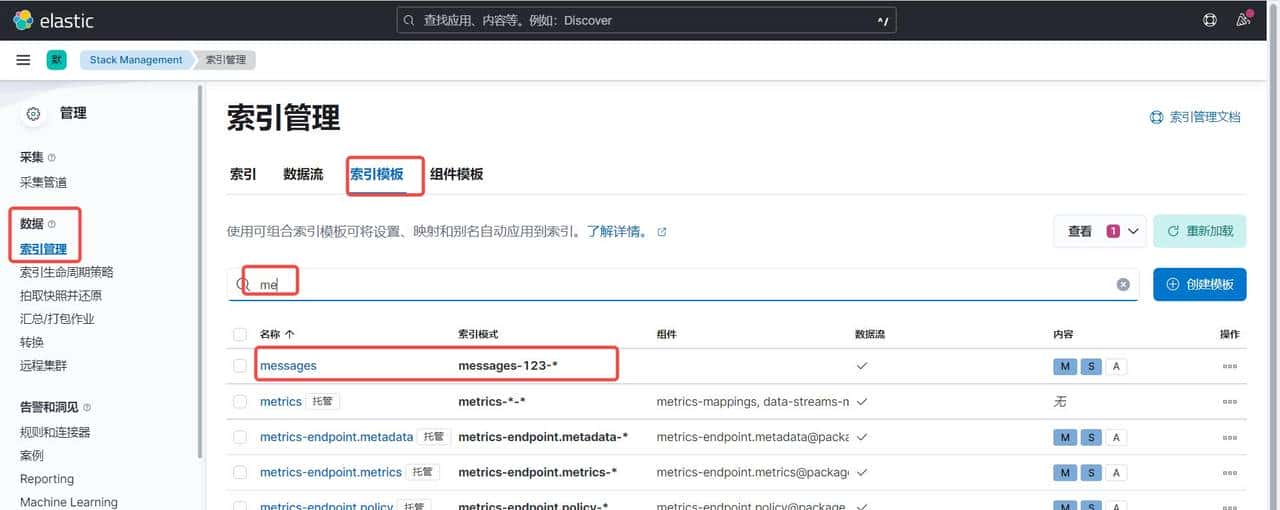Image resolution: width=1280 pixels, height=510 pixels.
Task: Open the newsfeed notifications bell icon
Action: click(x=1243, y=20)
